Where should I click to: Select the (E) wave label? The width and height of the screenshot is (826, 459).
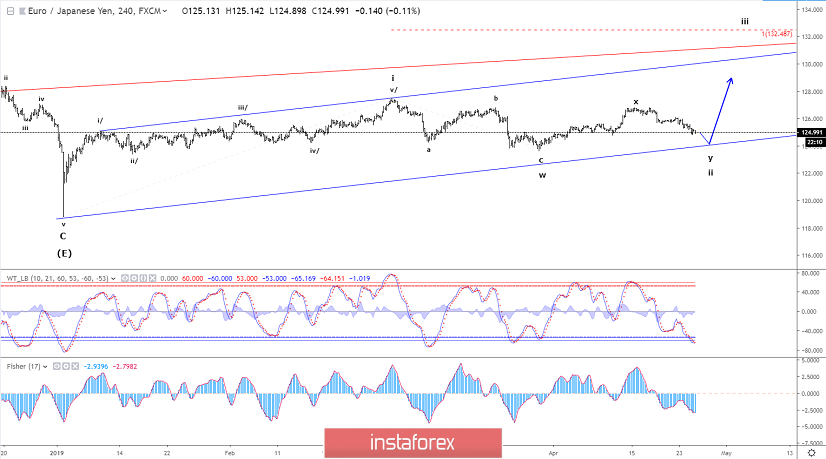[x=64, y=253]
